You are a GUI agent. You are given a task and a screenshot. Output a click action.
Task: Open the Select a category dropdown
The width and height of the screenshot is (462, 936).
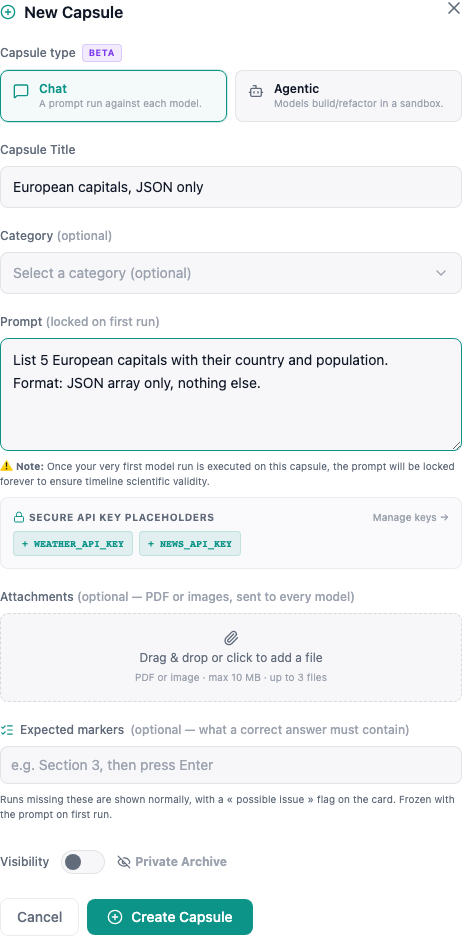coord(231,273)
